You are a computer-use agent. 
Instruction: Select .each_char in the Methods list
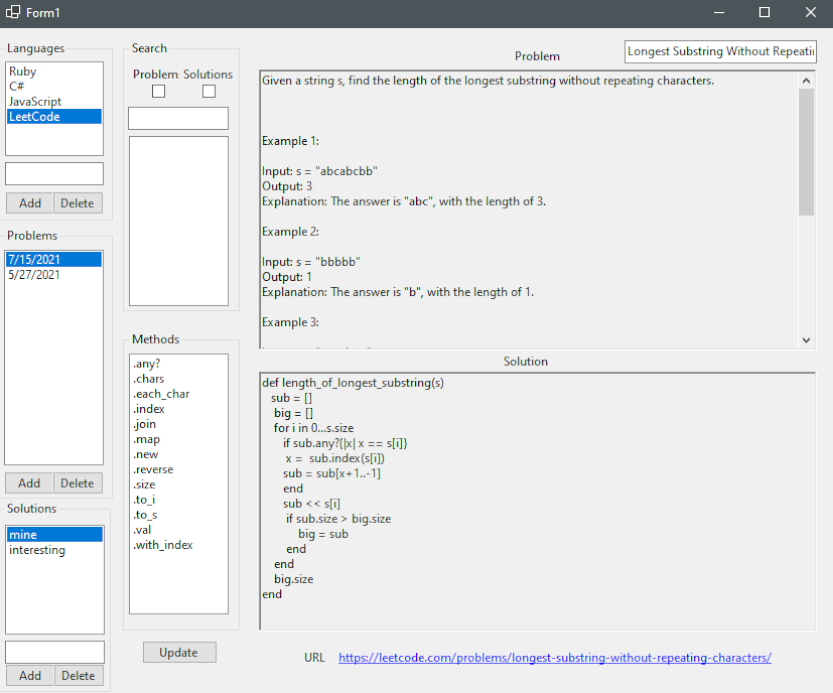point(161,394)
